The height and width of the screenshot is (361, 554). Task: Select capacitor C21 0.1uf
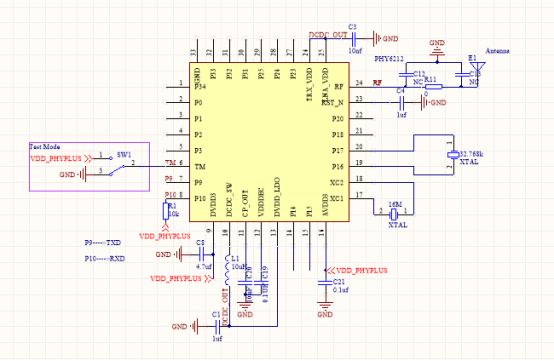325,283
